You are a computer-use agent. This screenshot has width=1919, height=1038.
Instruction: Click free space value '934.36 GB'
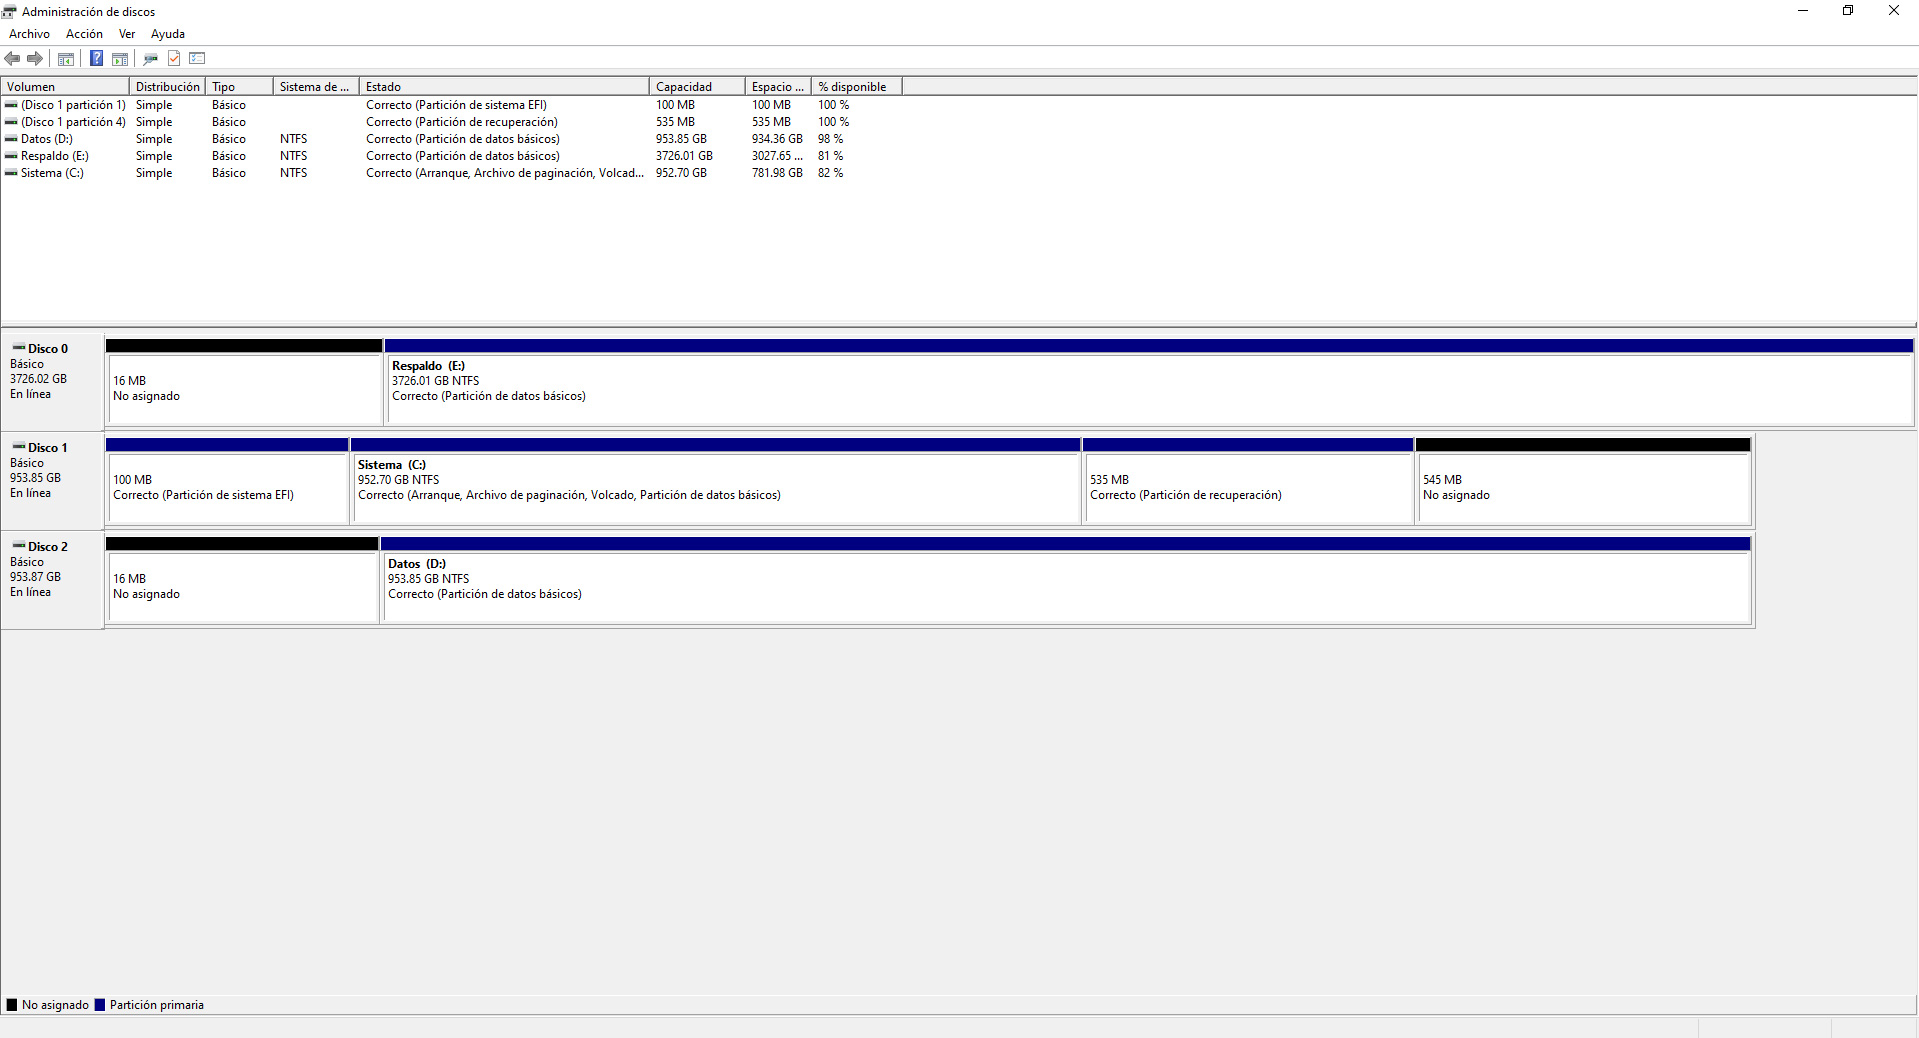click(777, 139)
